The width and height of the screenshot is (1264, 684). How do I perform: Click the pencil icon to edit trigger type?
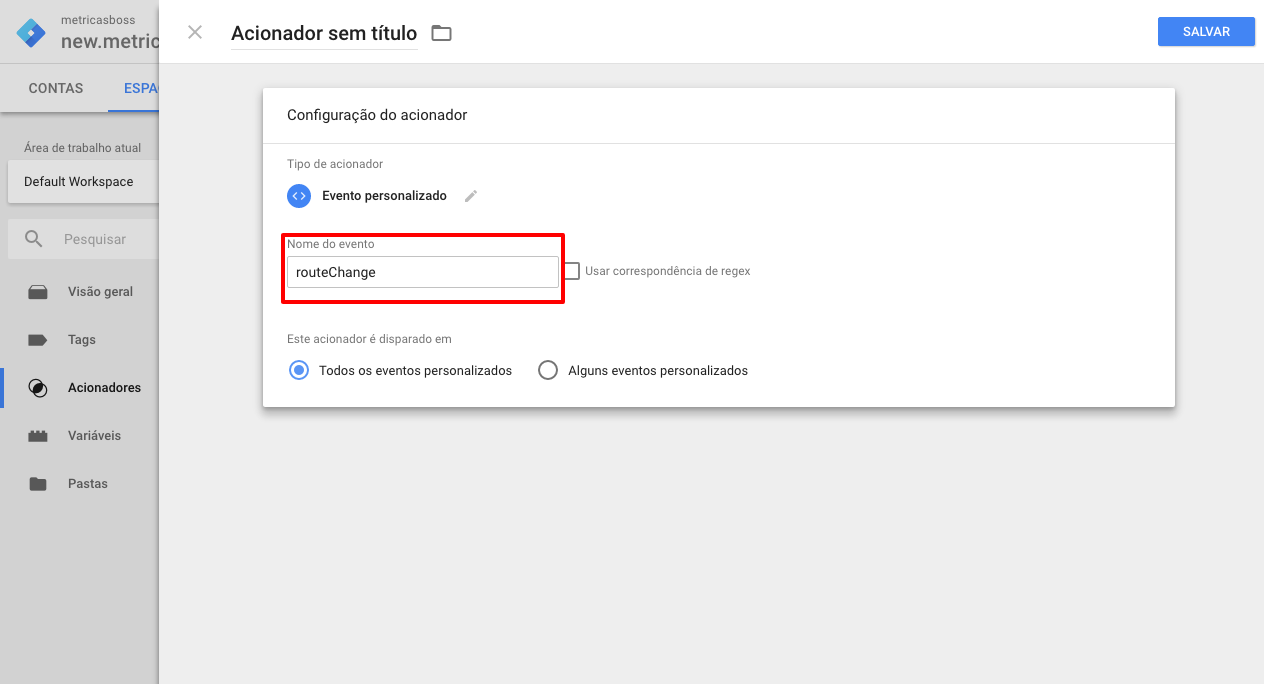coord(471,196)
